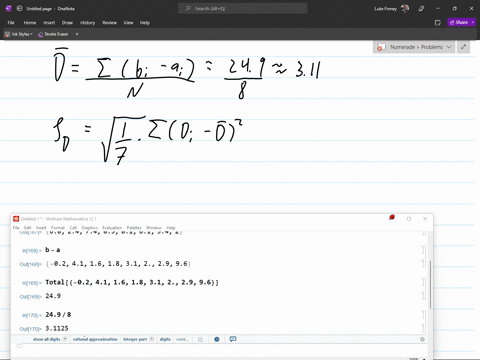Switch to the Insert ribbon tab
This screenshot has height=360, width=480.
point(49,23)
